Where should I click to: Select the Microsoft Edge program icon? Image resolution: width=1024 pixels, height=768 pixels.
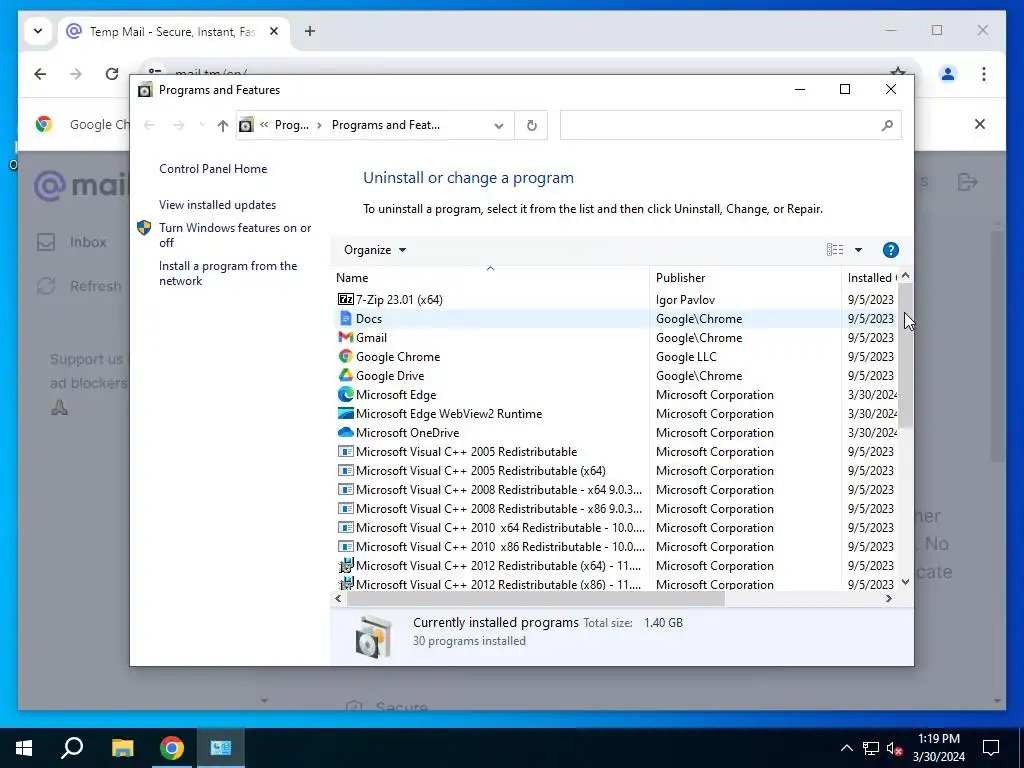[x=345, y=394]
